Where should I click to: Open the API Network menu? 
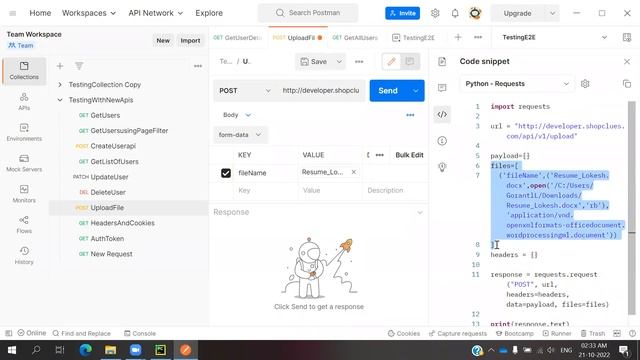pos(156,13)
